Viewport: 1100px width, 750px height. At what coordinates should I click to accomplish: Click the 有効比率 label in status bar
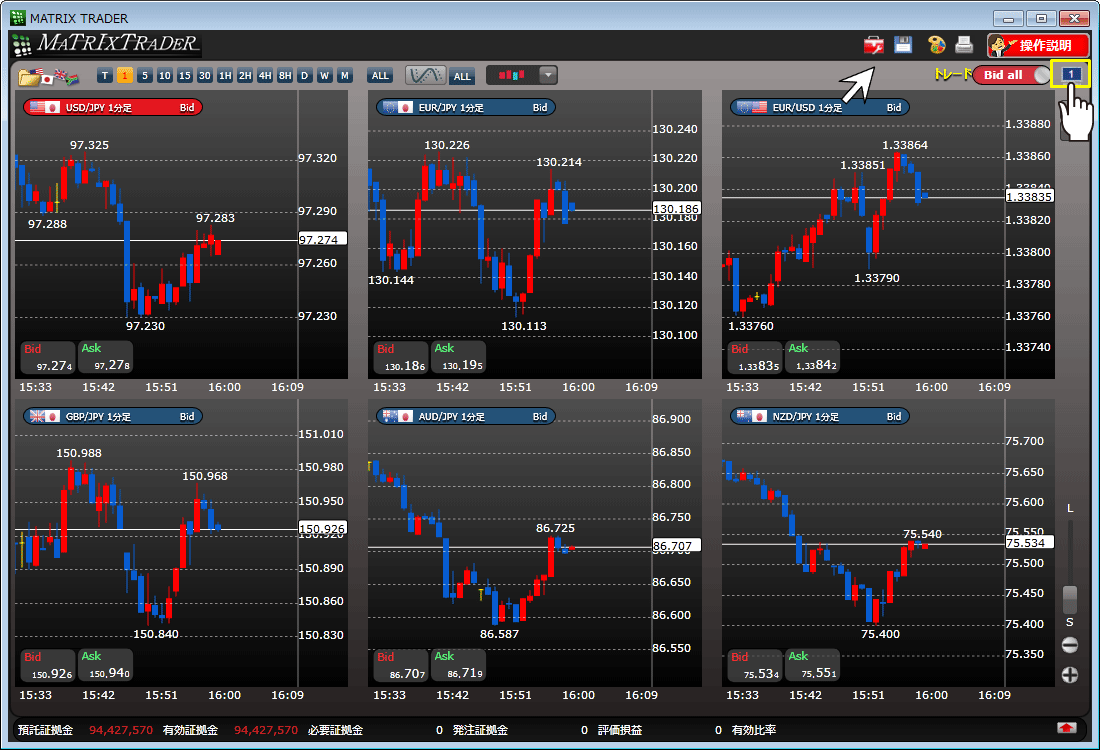point(753,730)
